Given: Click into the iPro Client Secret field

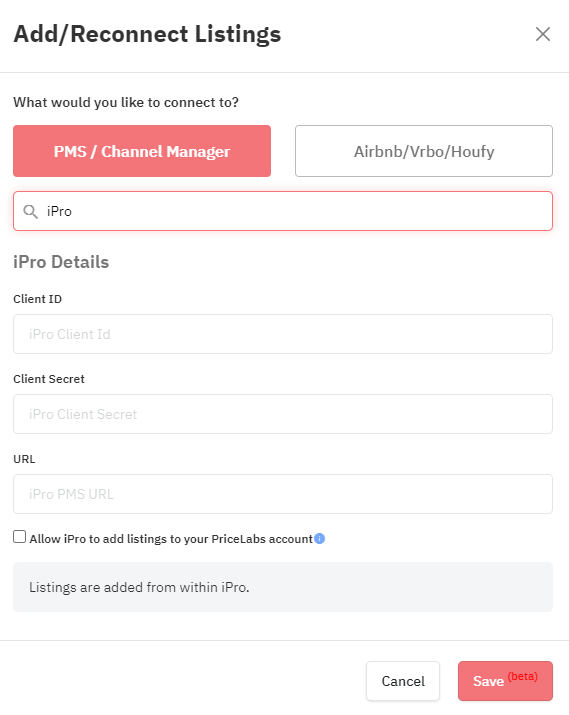Looking at the screenshot, I should point(283,414).
